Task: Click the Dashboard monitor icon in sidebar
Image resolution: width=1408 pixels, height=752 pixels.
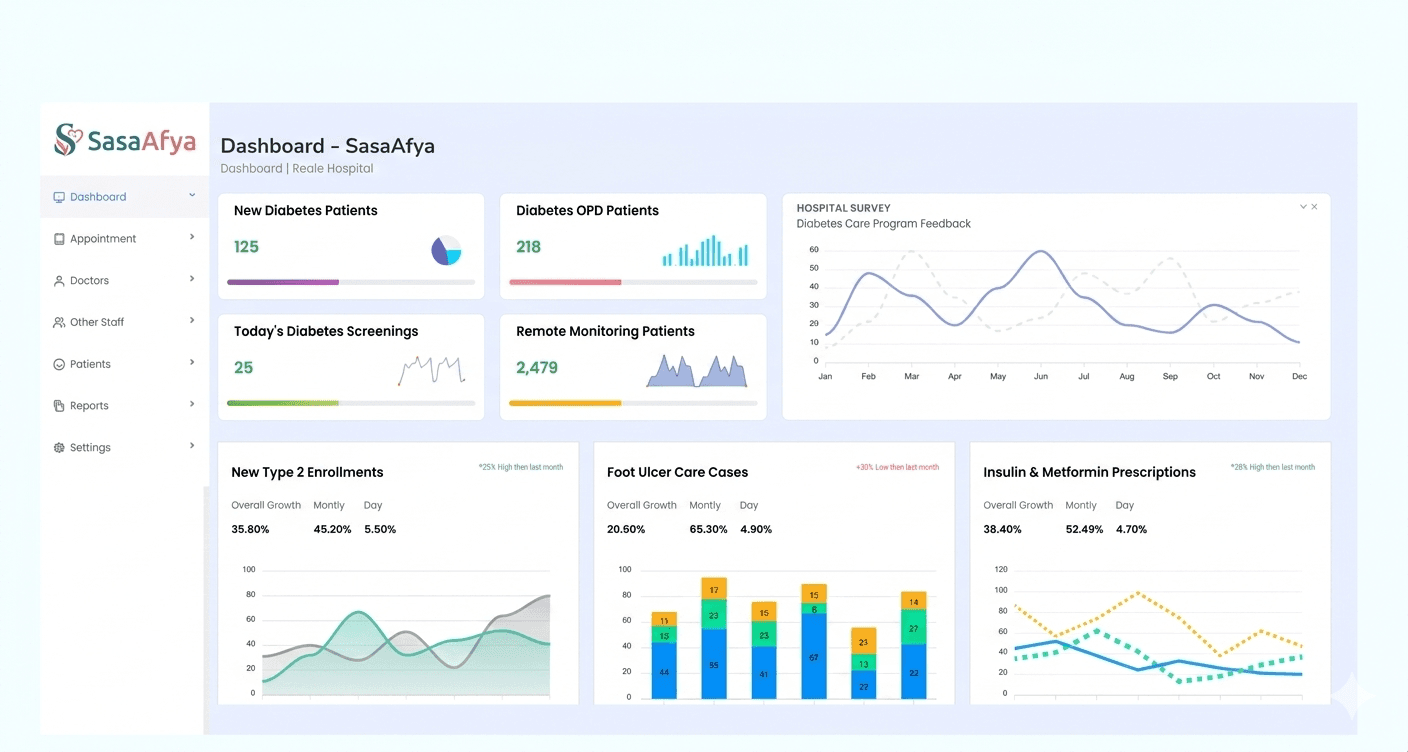Action: tap(59, 197)
